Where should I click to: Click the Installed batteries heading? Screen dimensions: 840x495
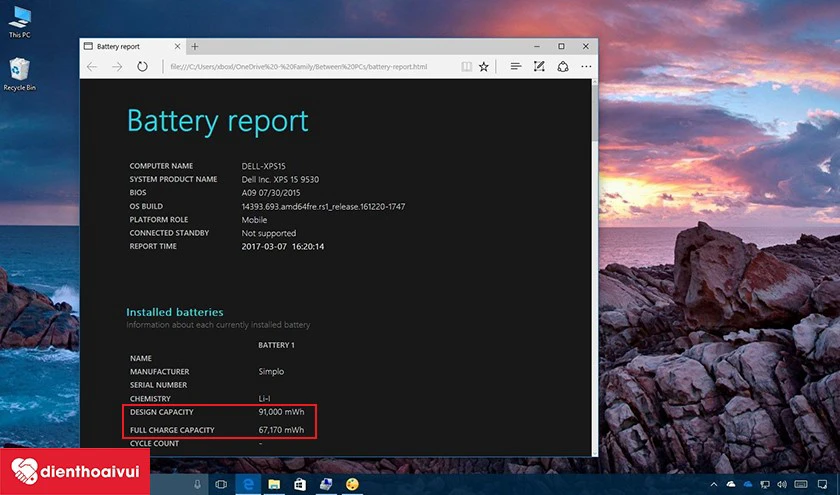pos(175,312)
